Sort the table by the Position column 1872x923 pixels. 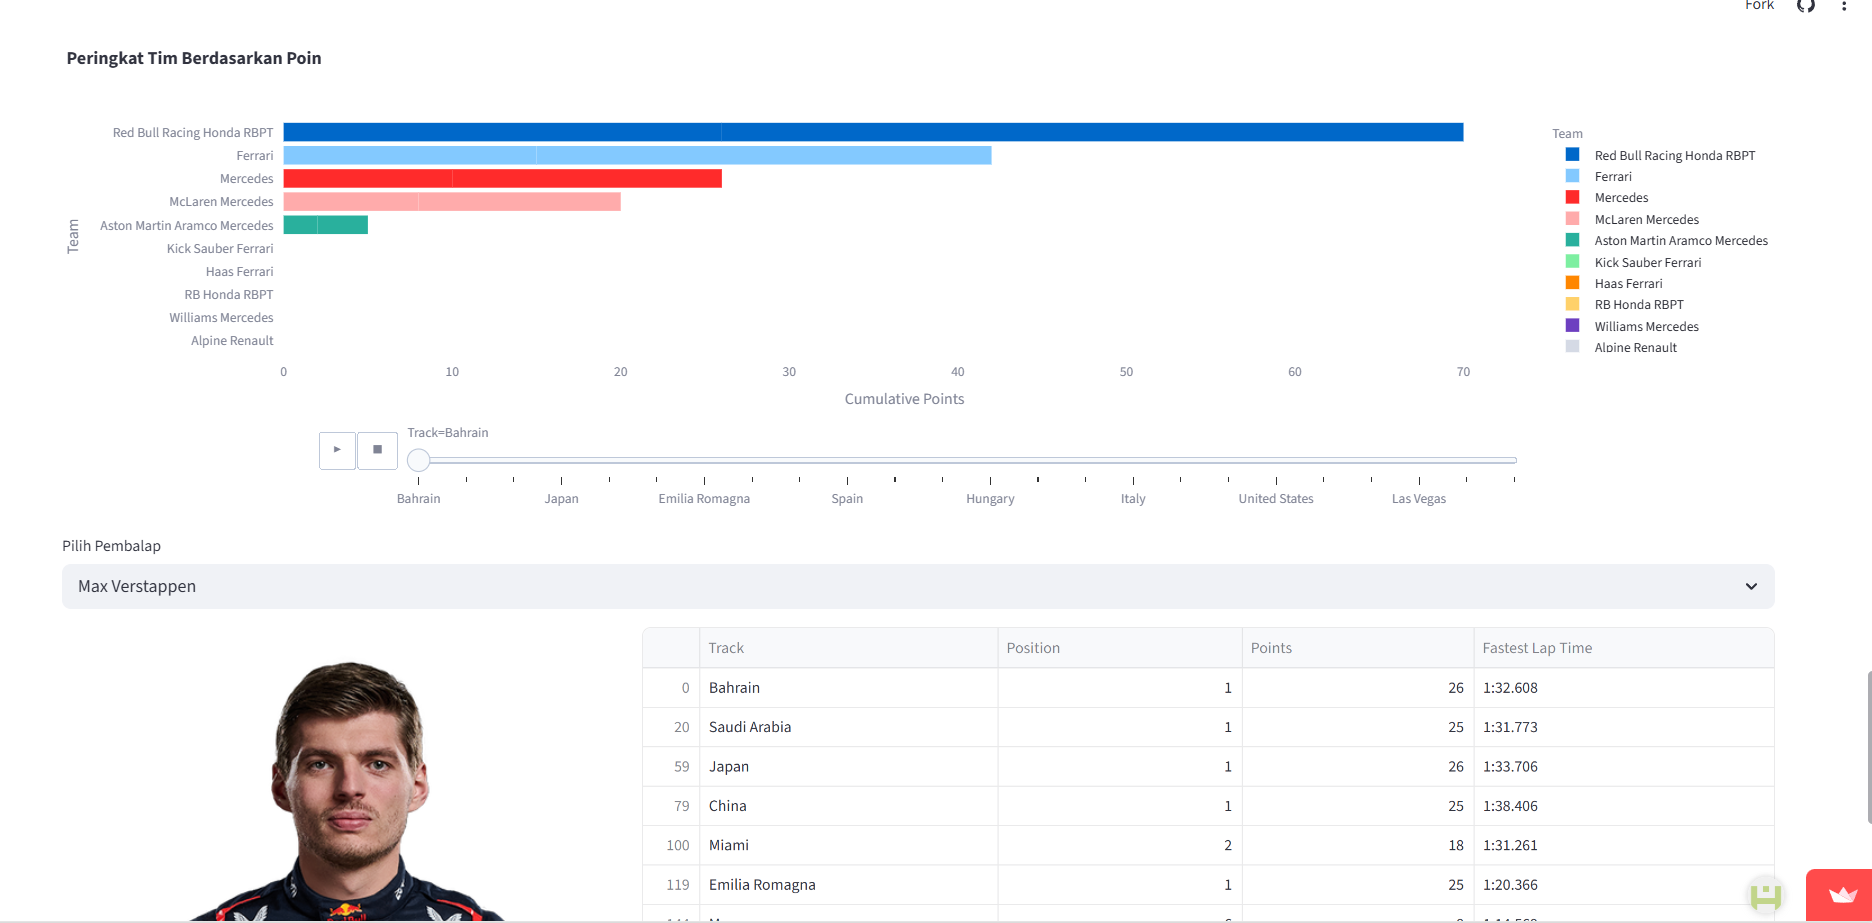pos(1120,648)
